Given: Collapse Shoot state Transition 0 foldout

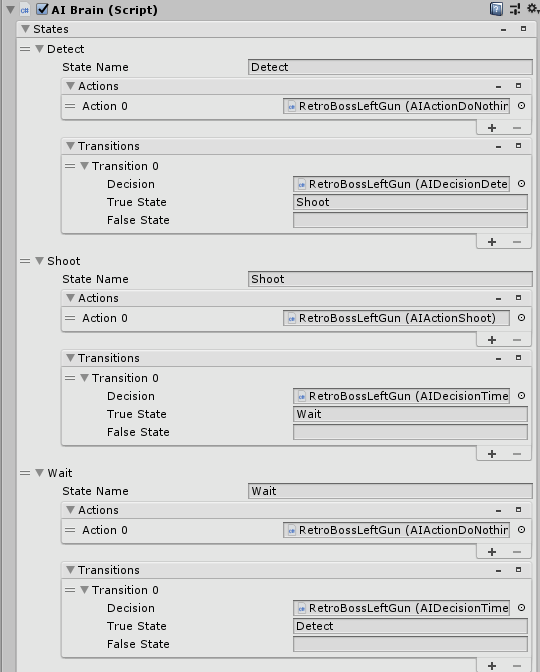Looking at the screenshot, I should click(84, 378).
